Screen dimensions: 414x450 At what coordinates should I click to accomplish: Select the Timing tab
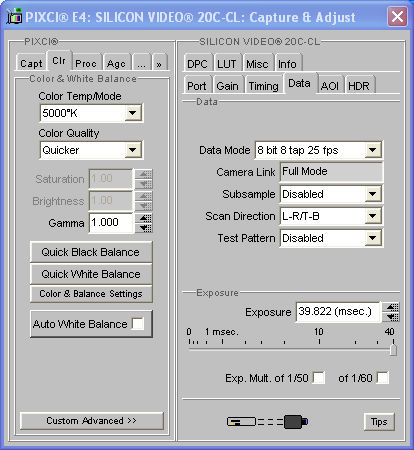[x=264, y=86]
